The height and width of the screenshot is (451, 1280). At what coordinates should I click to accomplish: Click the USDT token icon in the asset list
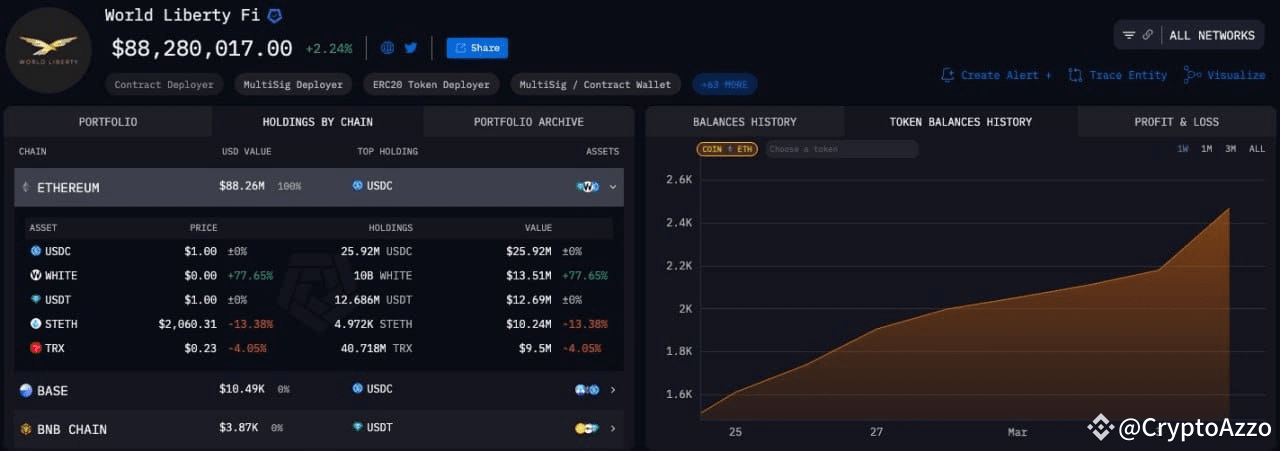pos(36,300)
